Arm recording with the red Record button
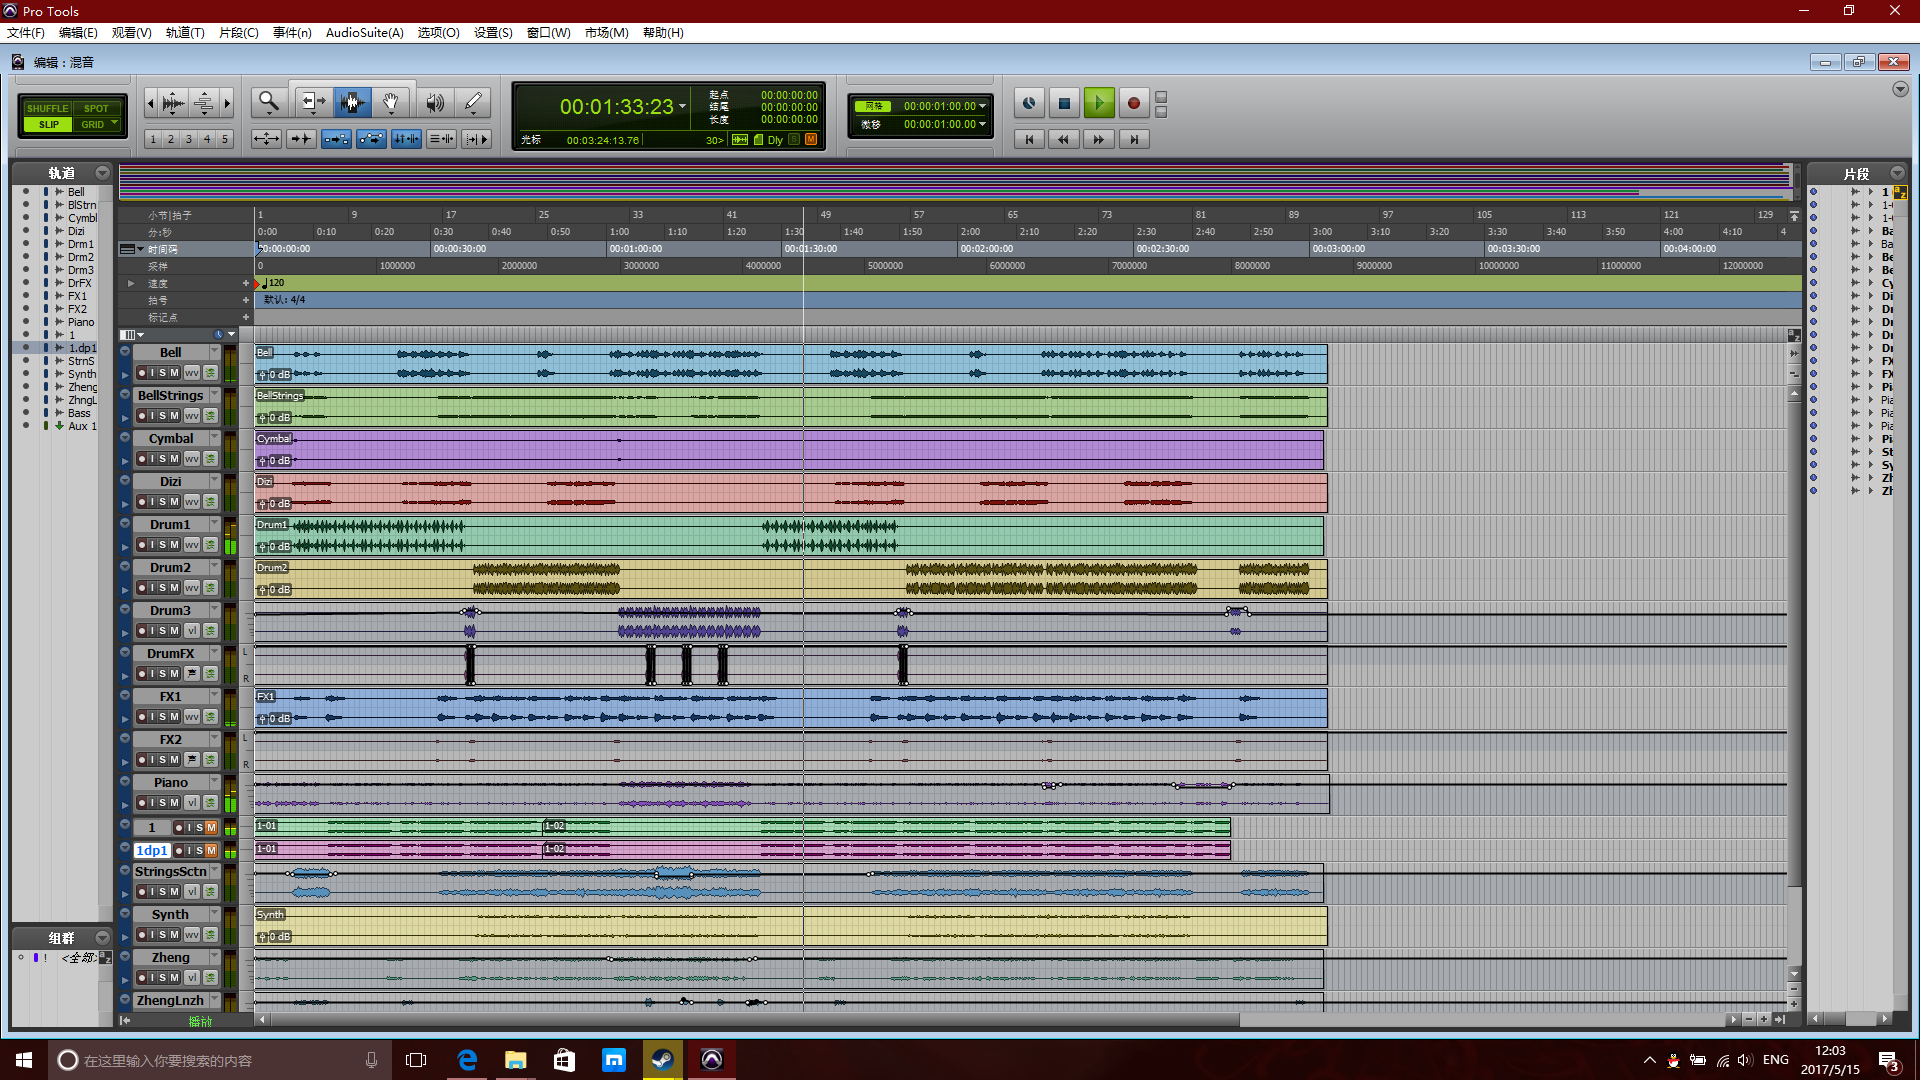This screenshot has height=1080, width=1920. point(1133,103)
